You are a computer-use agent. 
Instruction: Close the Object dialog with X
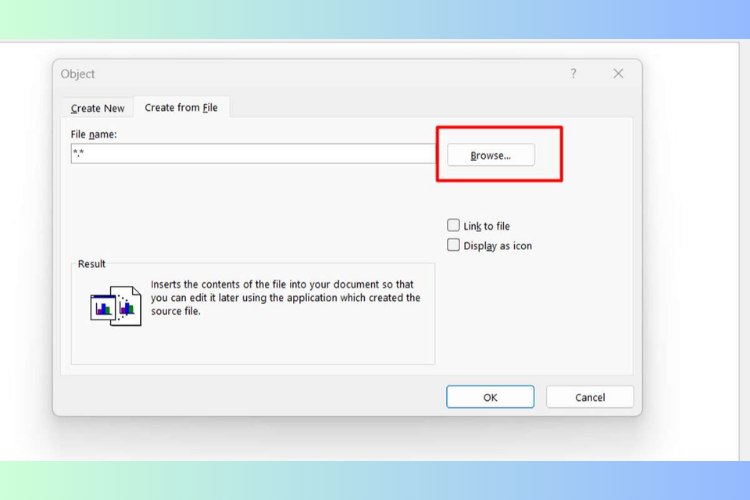click(x=618, y=73)
